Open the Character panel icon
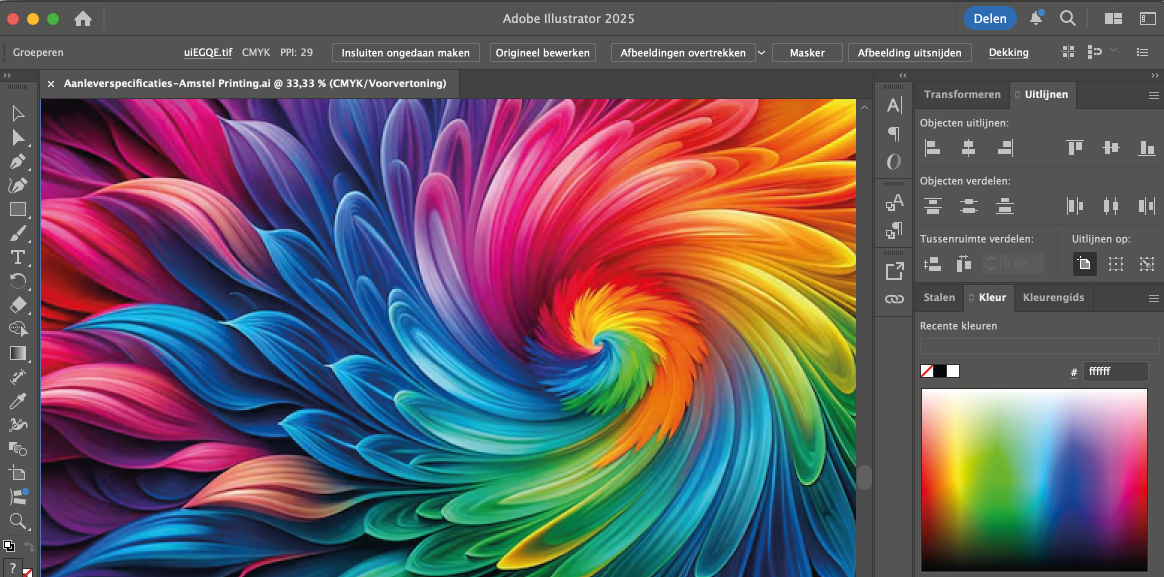The image size is (1164, 577). pos(895,106)
